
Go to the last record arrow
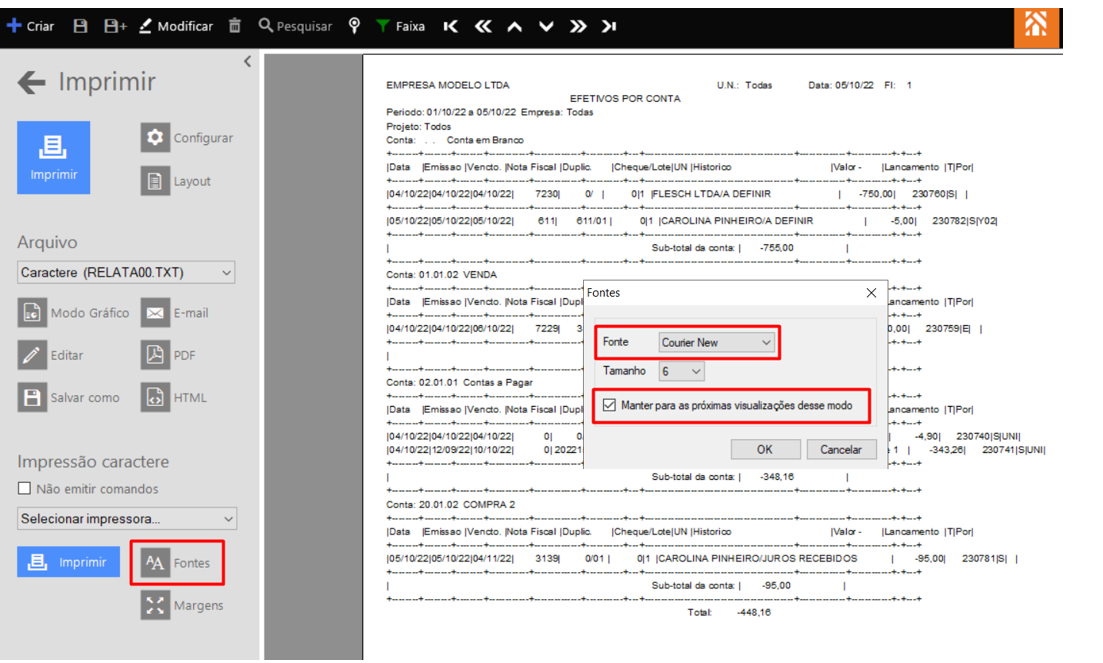609,26
